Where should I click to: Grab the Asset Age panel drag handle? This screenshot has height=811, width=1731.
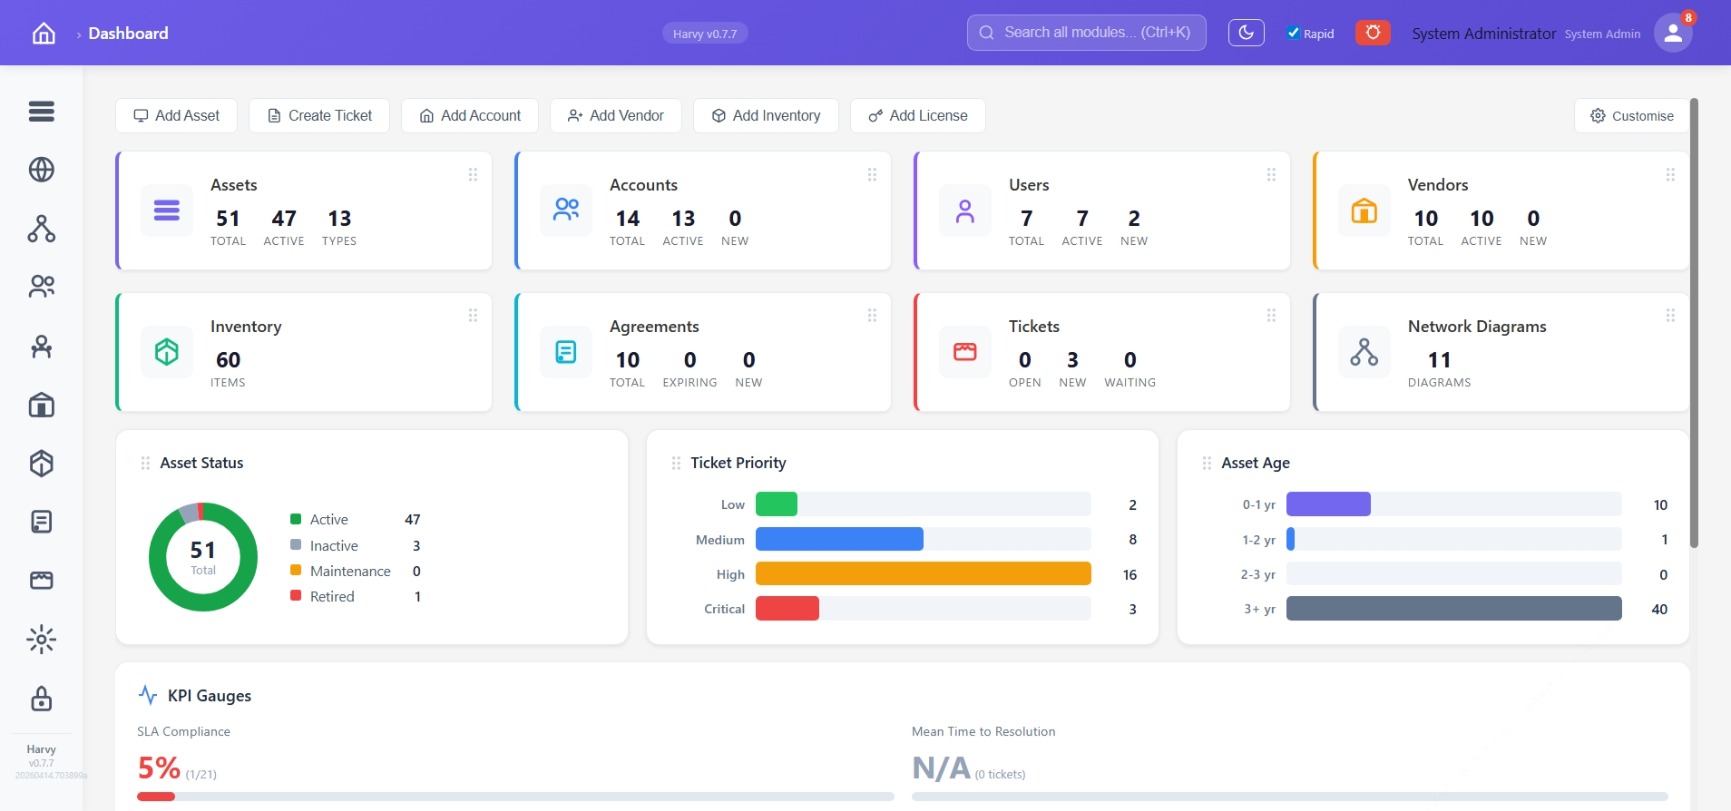pyautogui.click(x=1207, y=463)
